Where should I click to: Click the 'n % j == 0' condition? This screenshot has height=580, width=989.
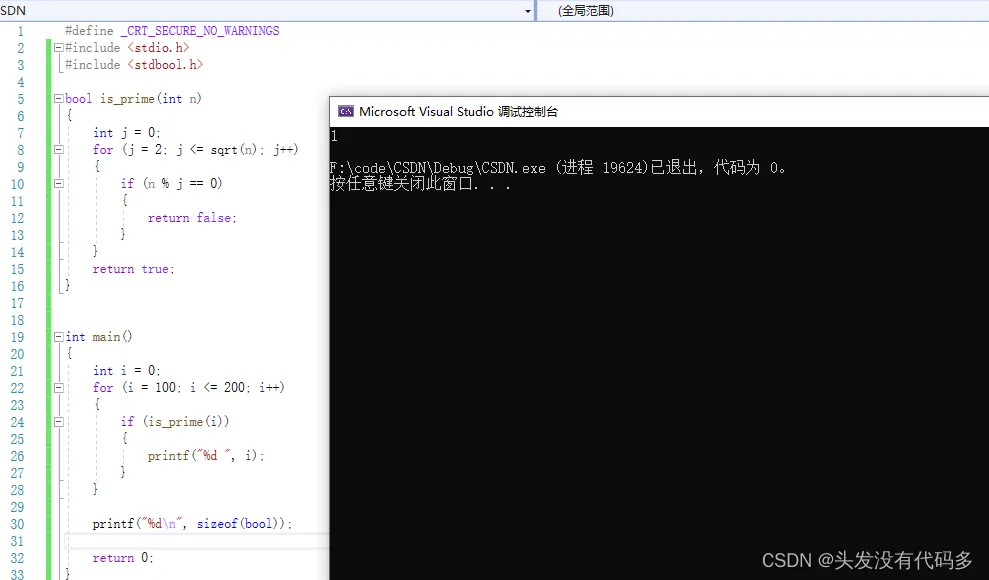[182, 183]
